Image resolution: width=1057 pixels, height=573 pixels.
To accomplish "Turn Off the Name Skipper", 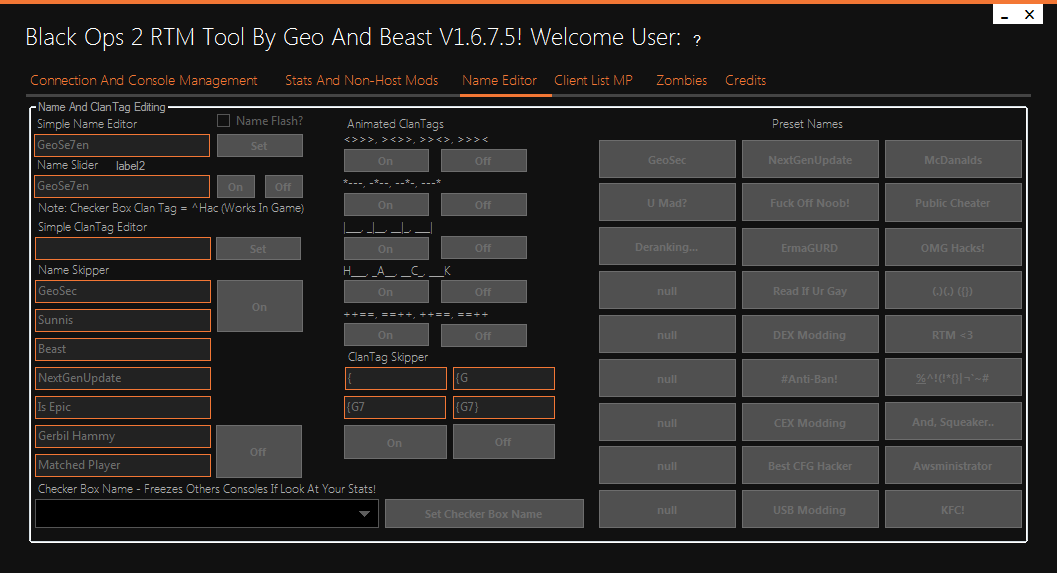I will (x=258, y=451).
